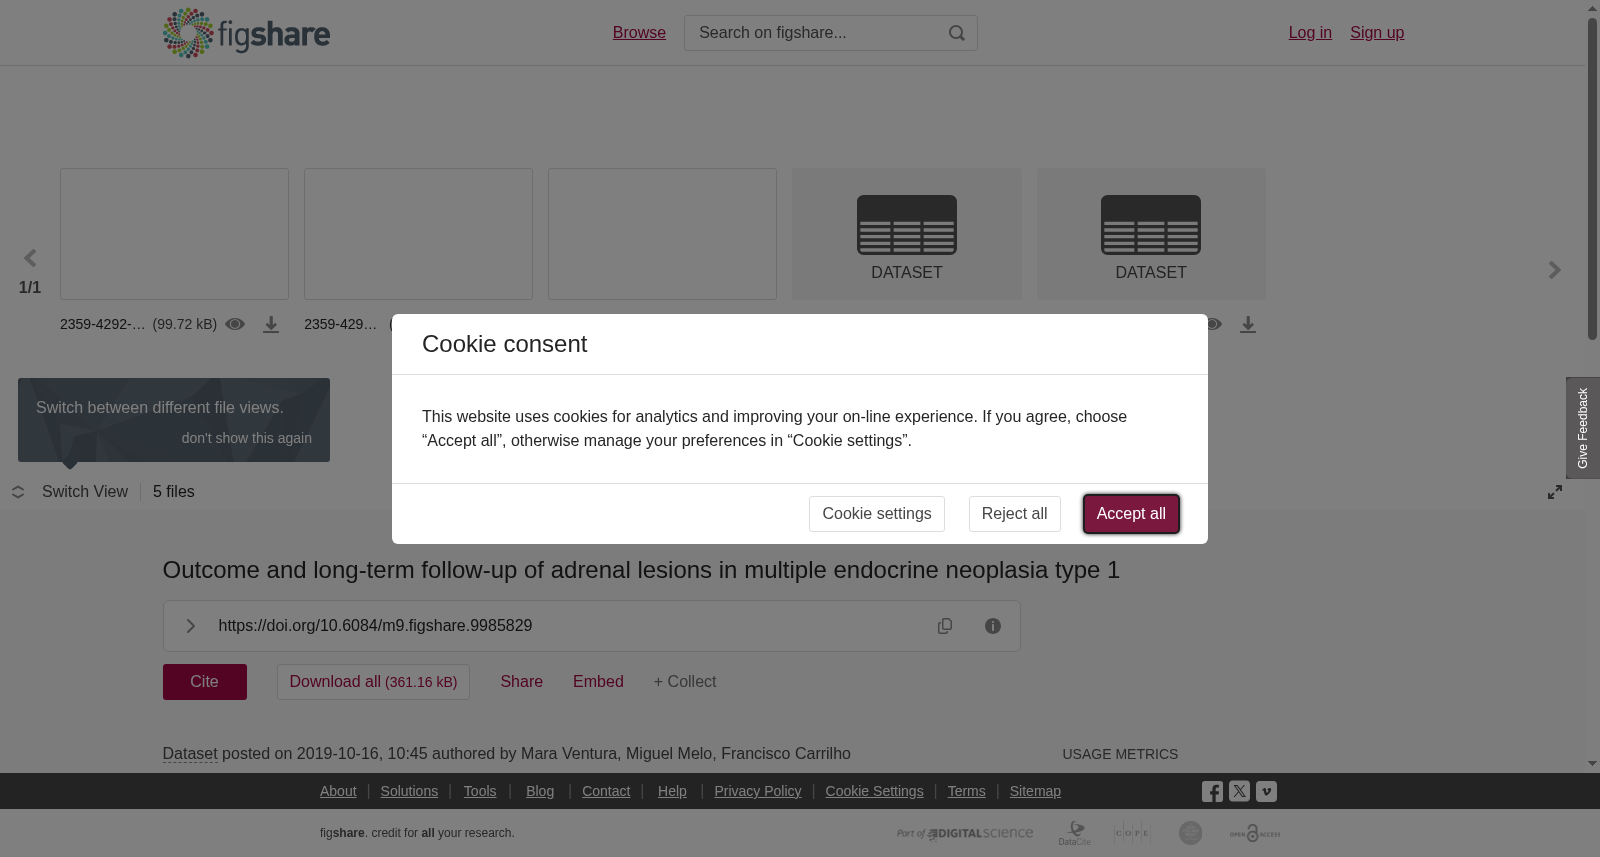Toggle Switch View for files
This screenshot has width=1600, height=857.
70,492
